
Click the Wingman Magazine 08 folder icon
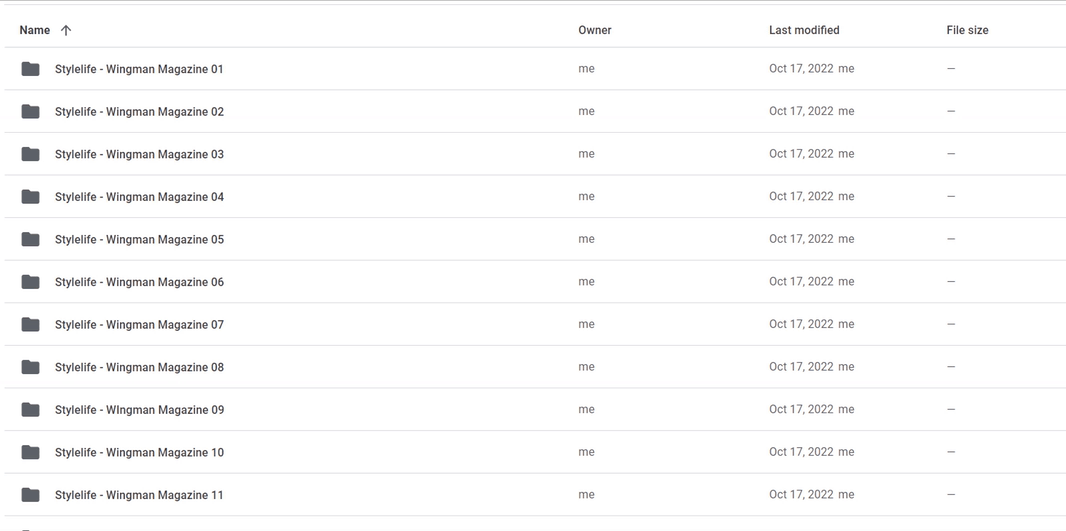pyautogui.click(x=31, y=367)
